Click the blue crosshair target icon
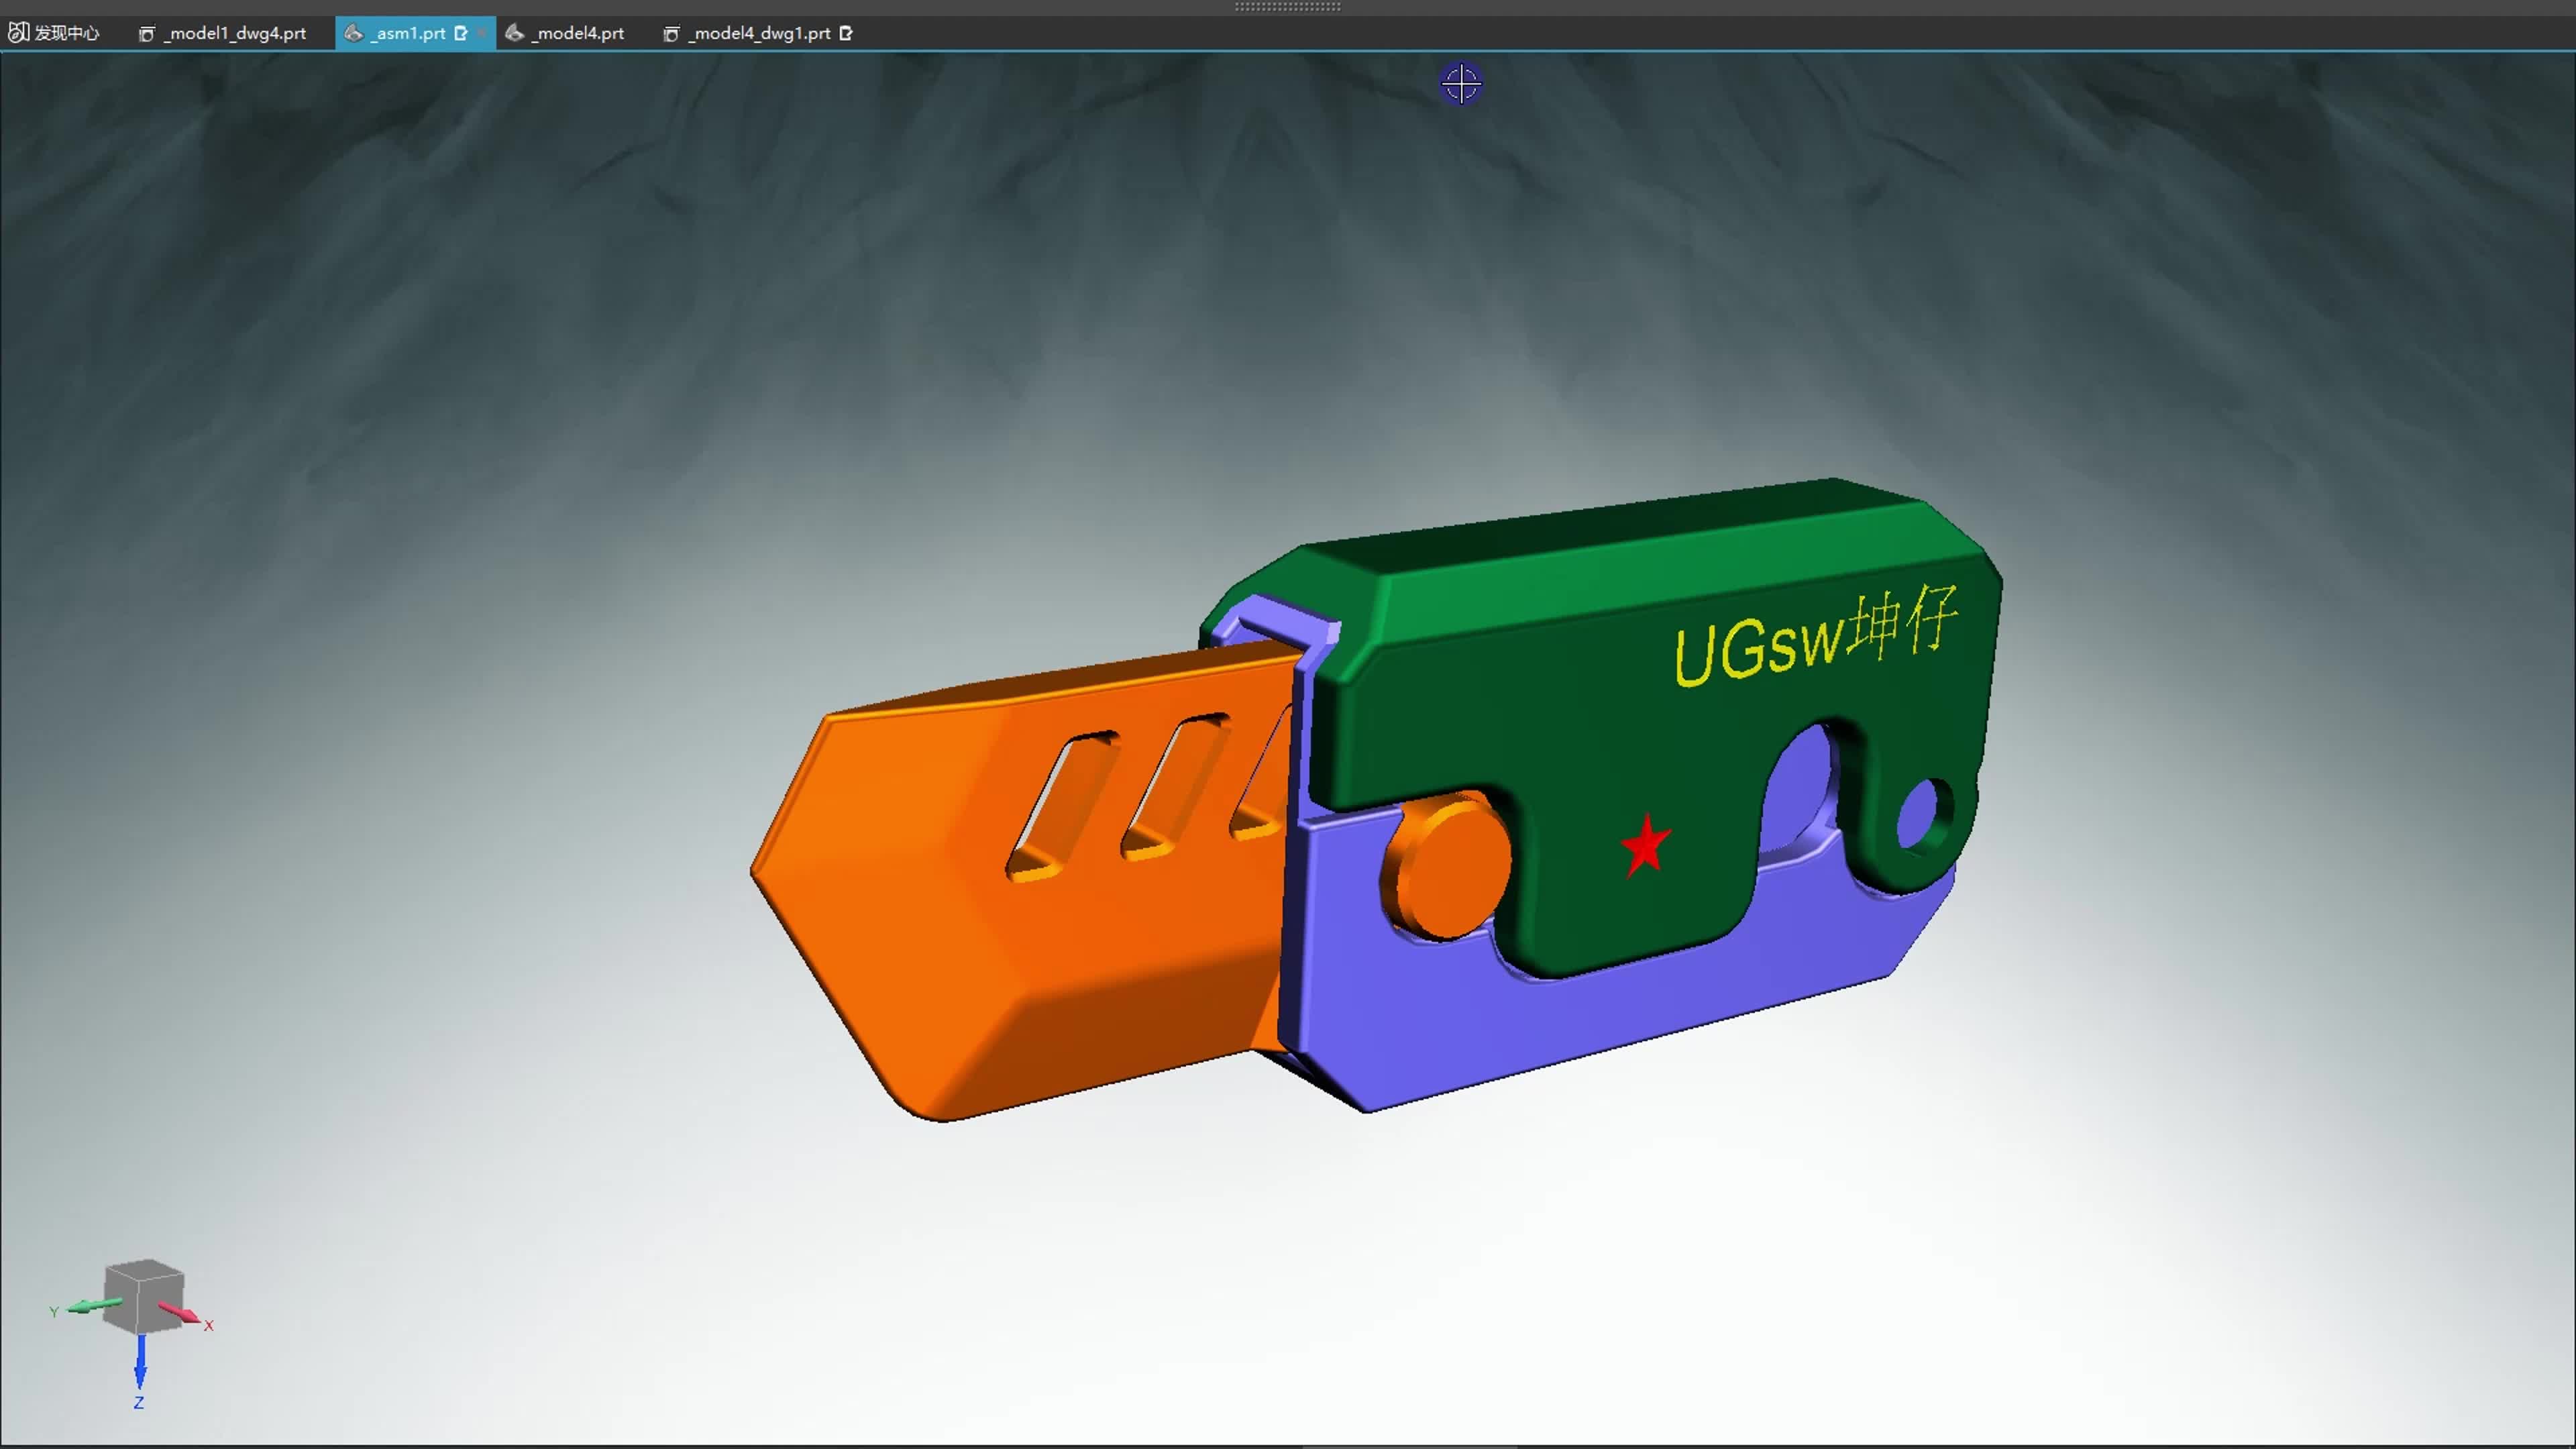This screenshot has height=1449, width=2576. pos(1461,84)
